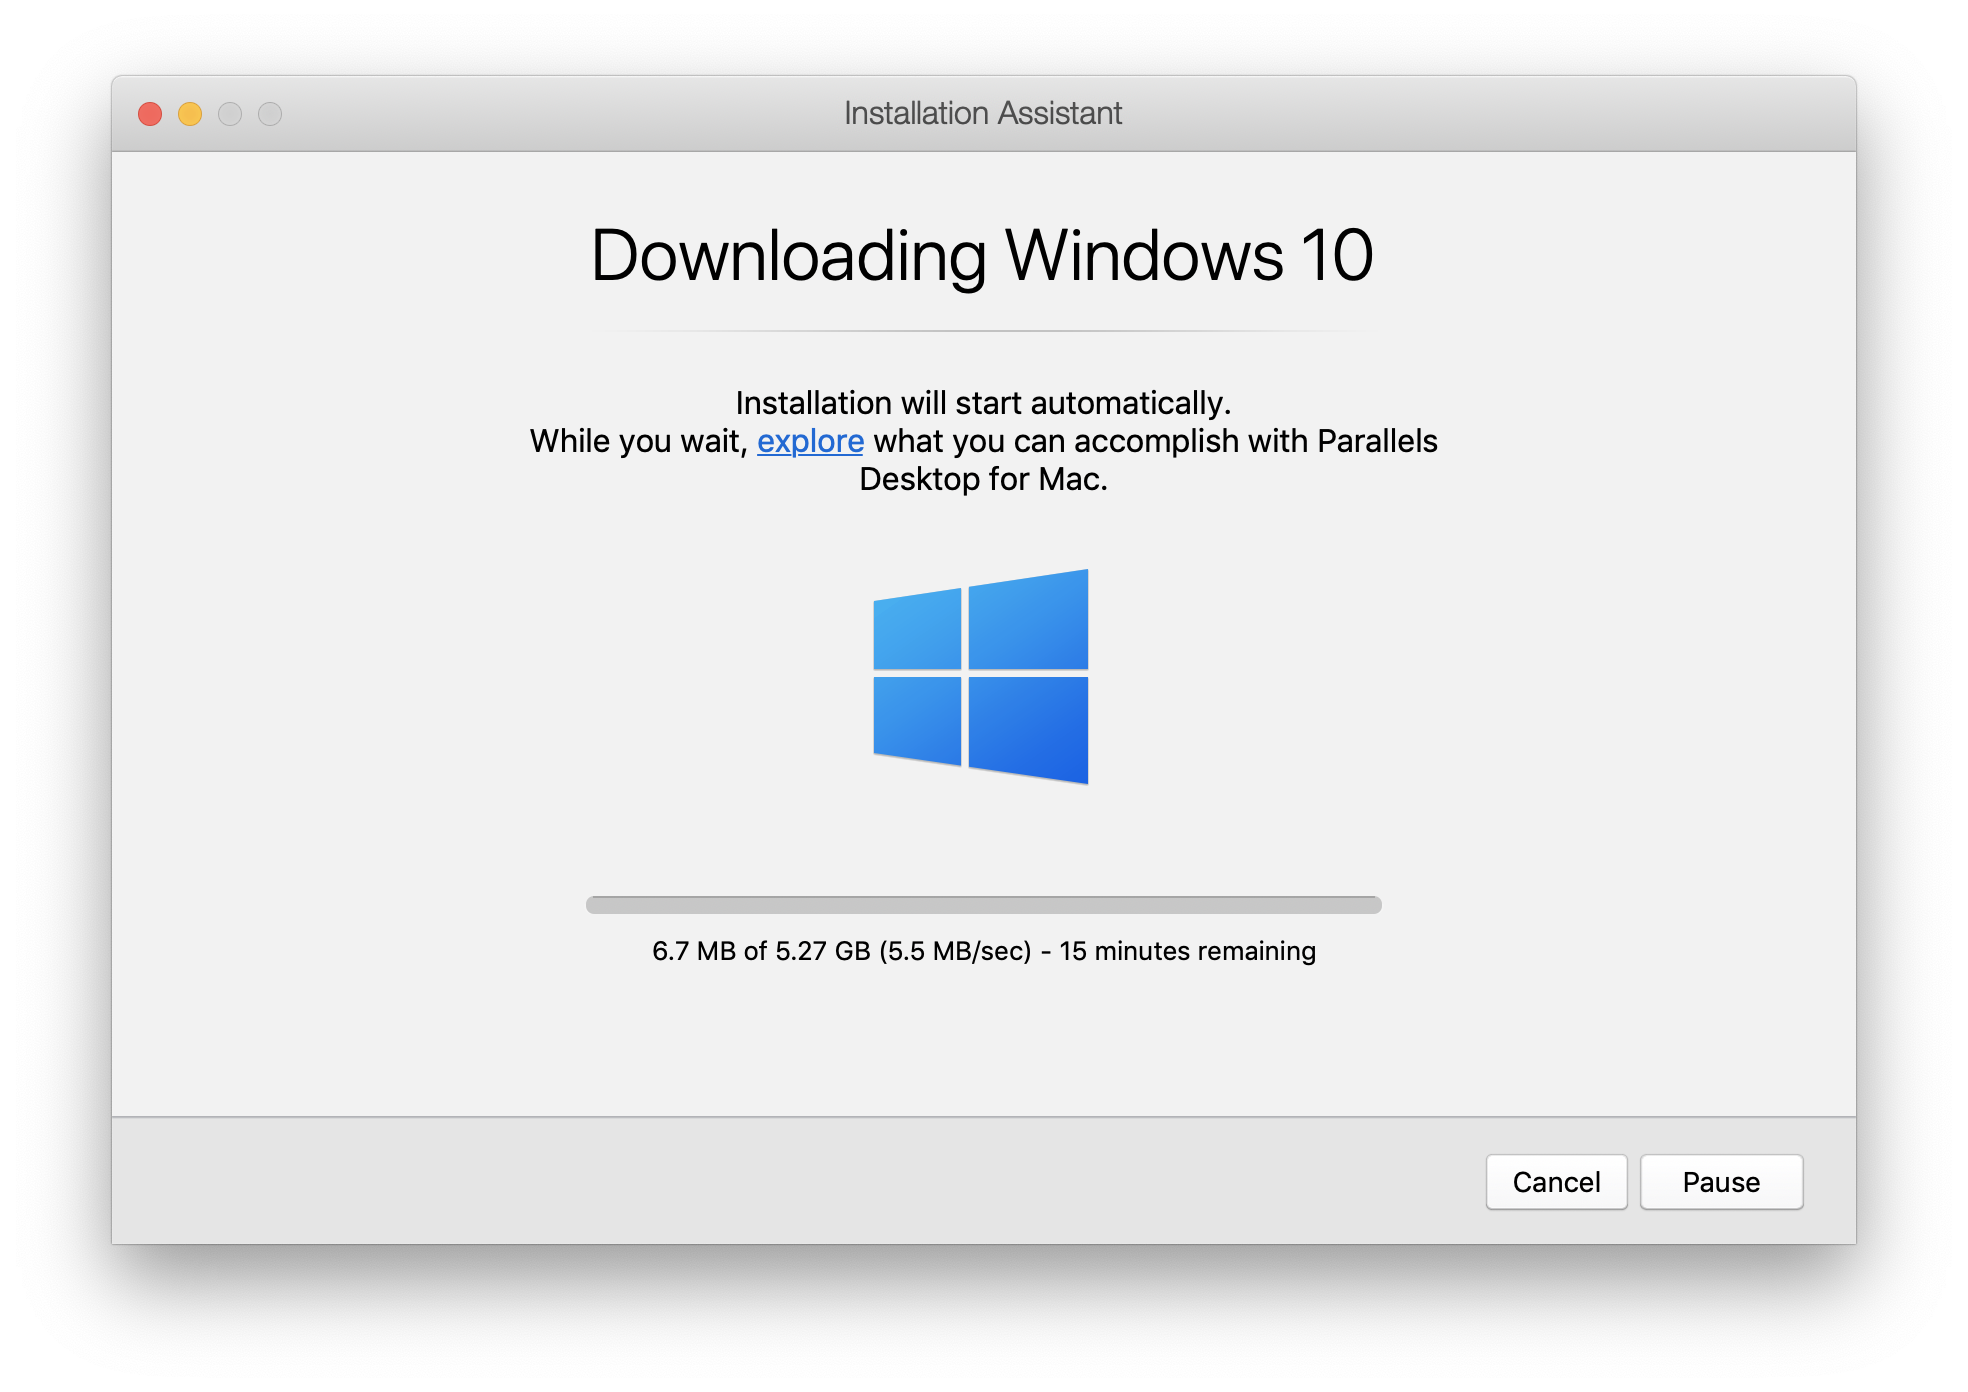Open the explore hyperlink
The image size is (1968, 1392).
[x=810, y=441]
